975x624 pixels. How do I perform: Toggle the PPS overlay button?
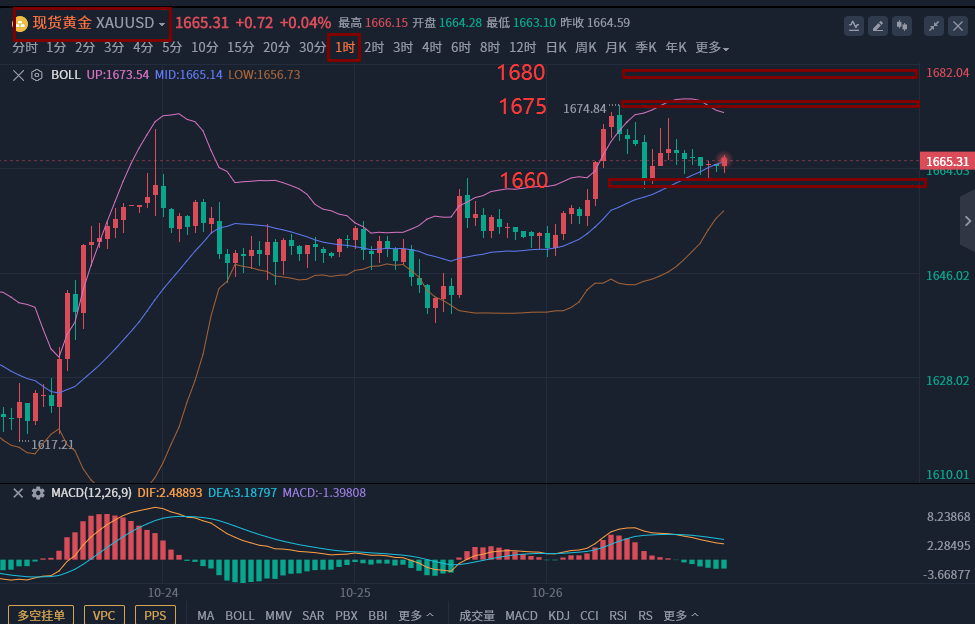155,615
